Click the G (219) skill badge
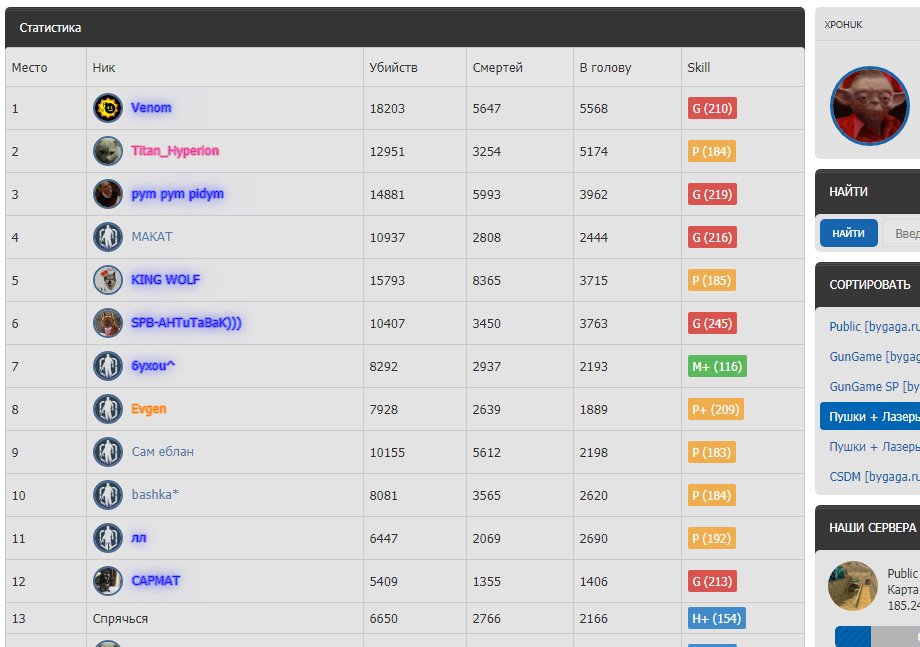Image resolution: width=920 pixels, height=647 pixels. pos(712,194)
